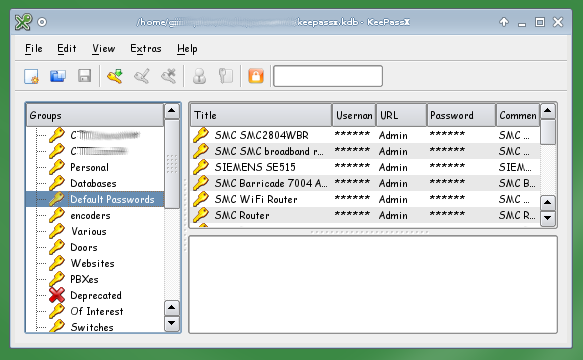Edit entry using the greyed key pencil icon
Viewport: 583px width, 360px height.
click(142, 76)
